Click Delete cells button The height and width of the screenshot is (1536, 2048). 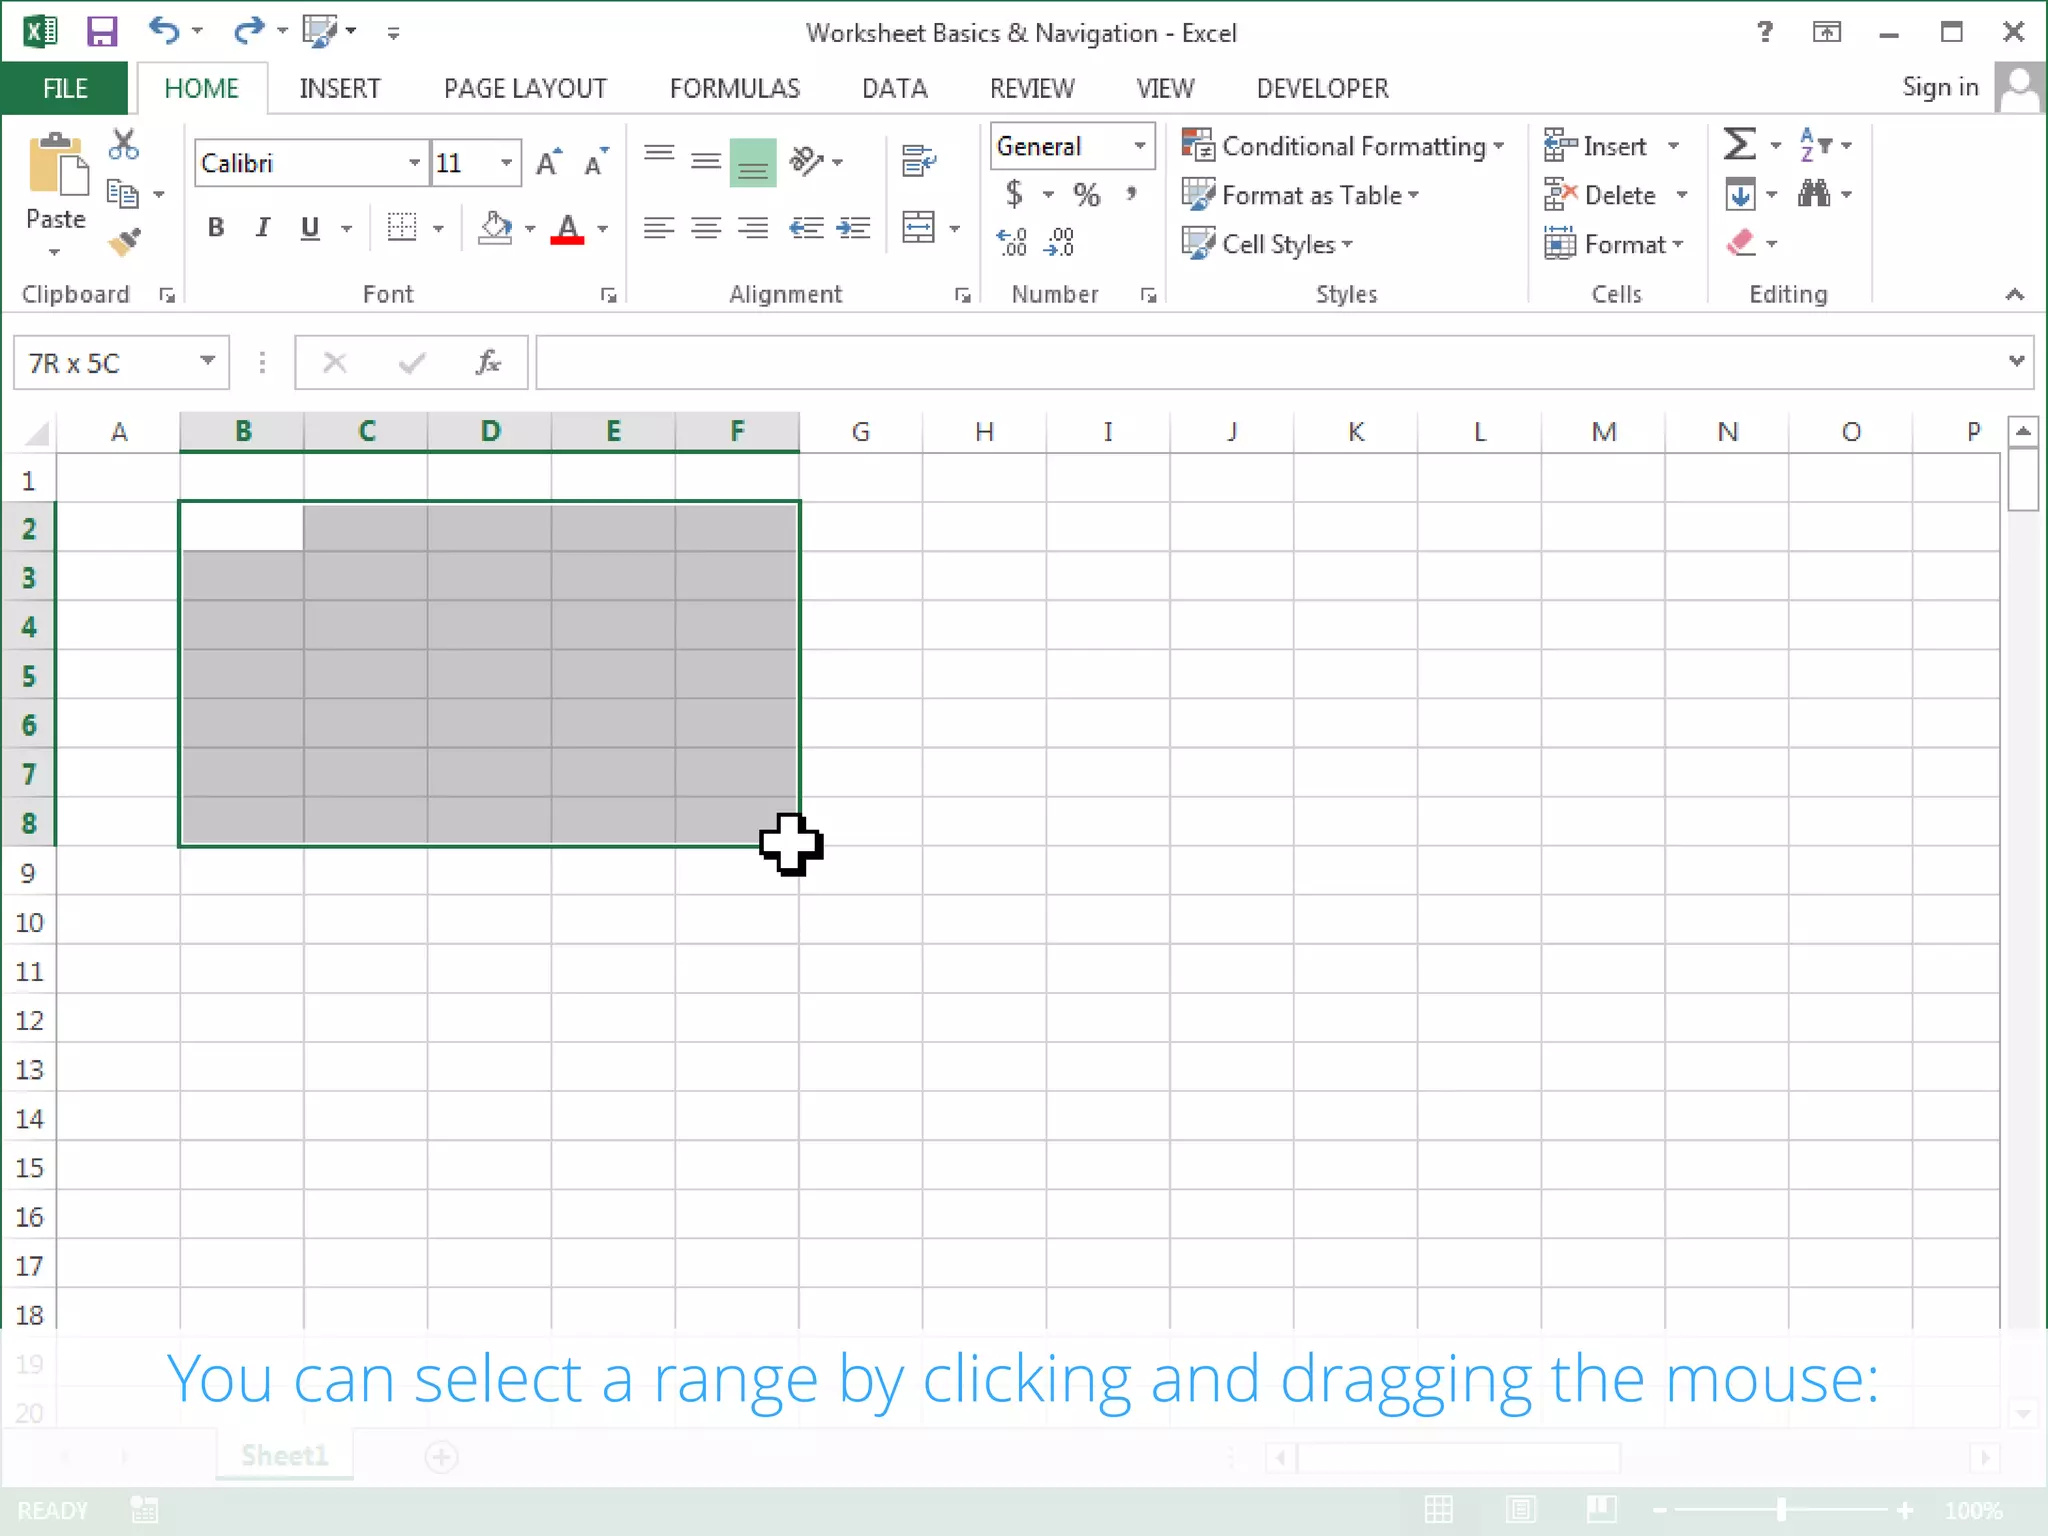click(1601, 195)
